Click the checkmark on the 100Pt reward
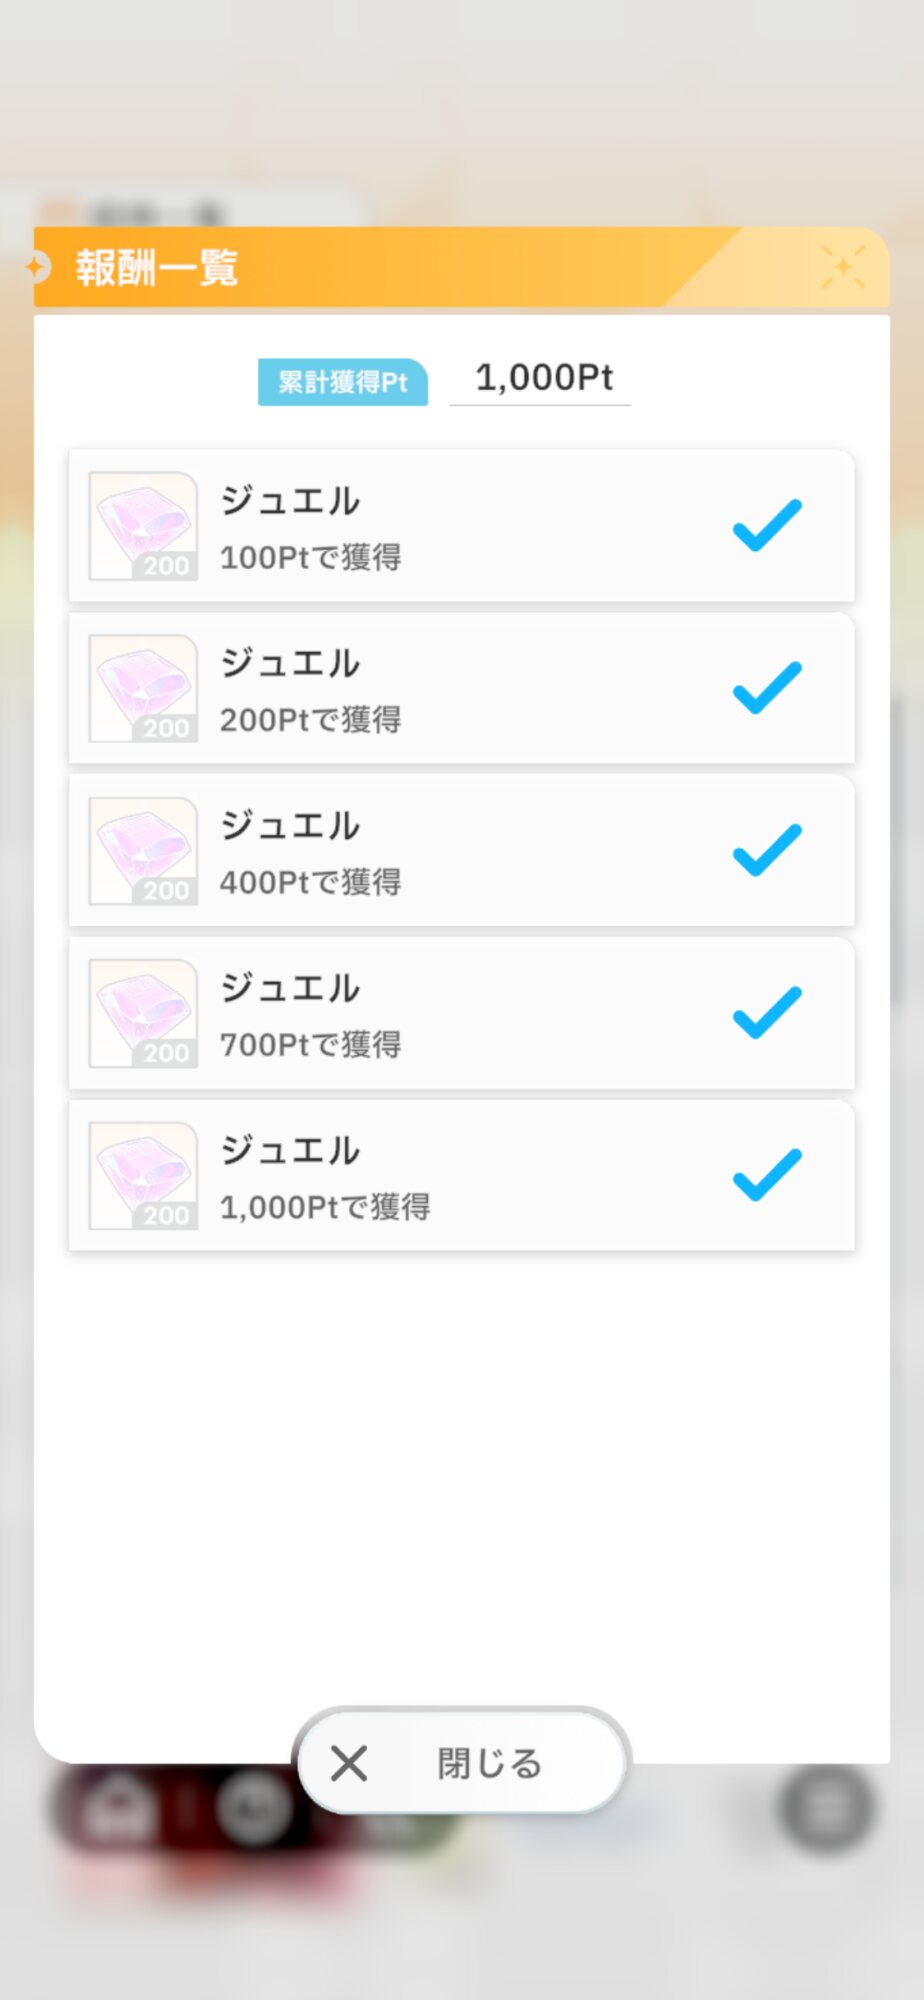The height and width of the screenshot is (2000, 924). point(767,525)
